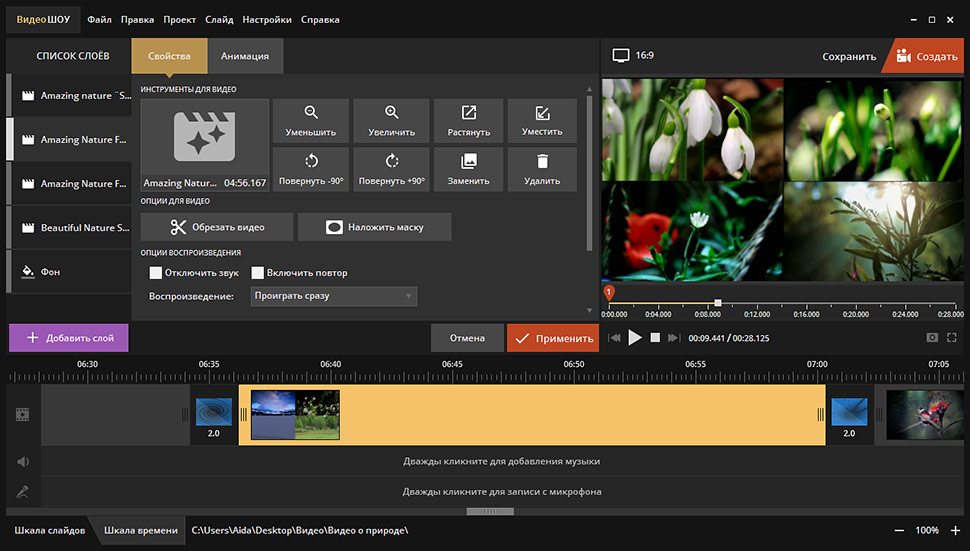Select layer Amazing nature "S...
Viewport: 970px width, 551px height.
(x=71, y=95)
